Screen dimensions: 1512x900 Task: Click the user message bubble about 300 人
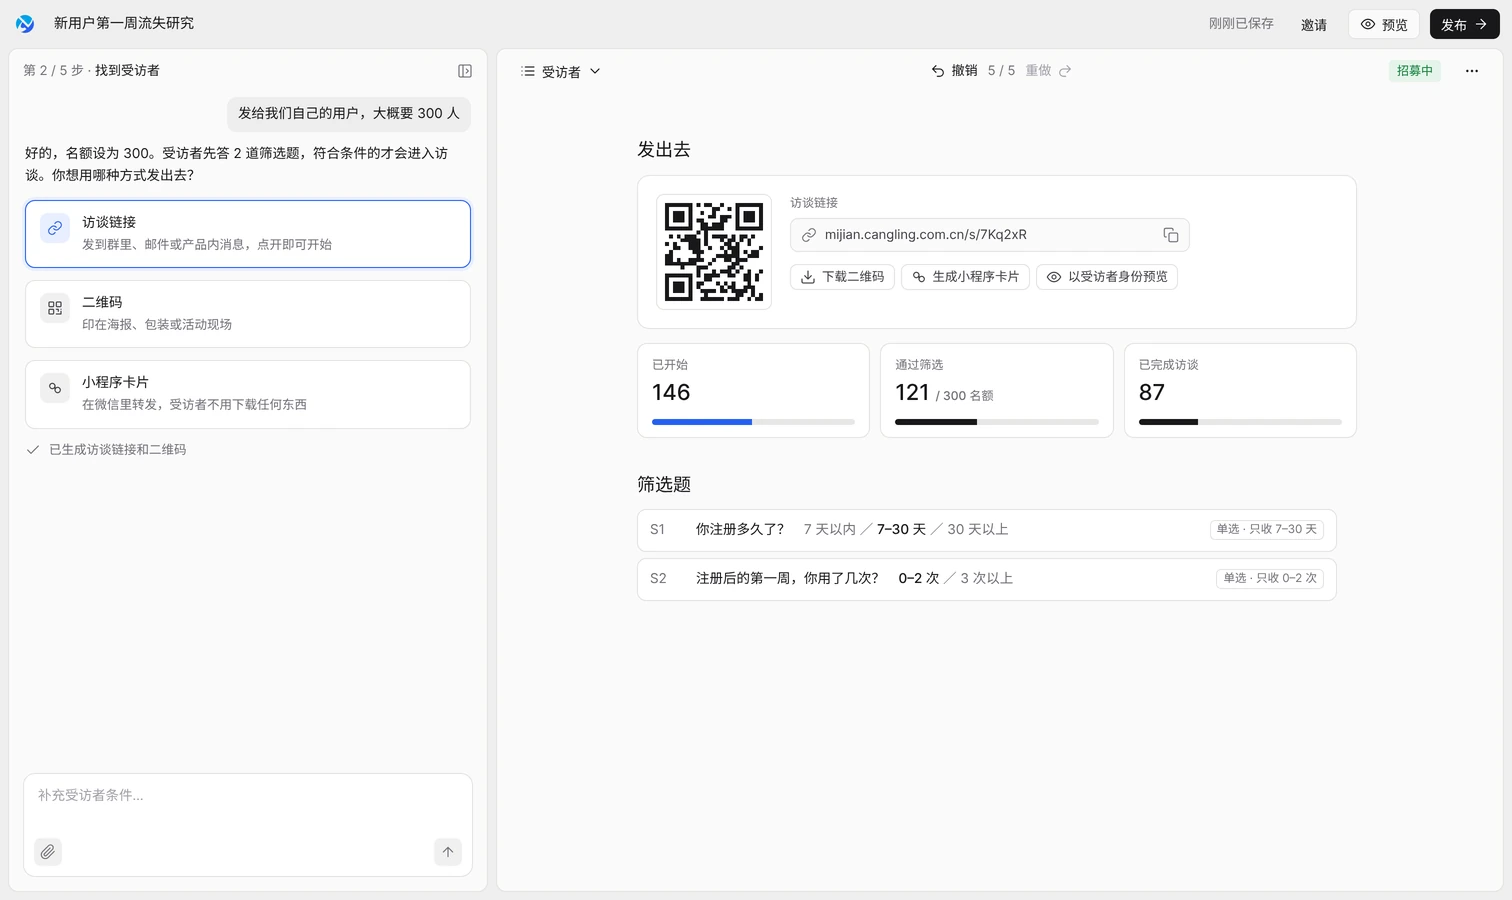coord(349,114)
